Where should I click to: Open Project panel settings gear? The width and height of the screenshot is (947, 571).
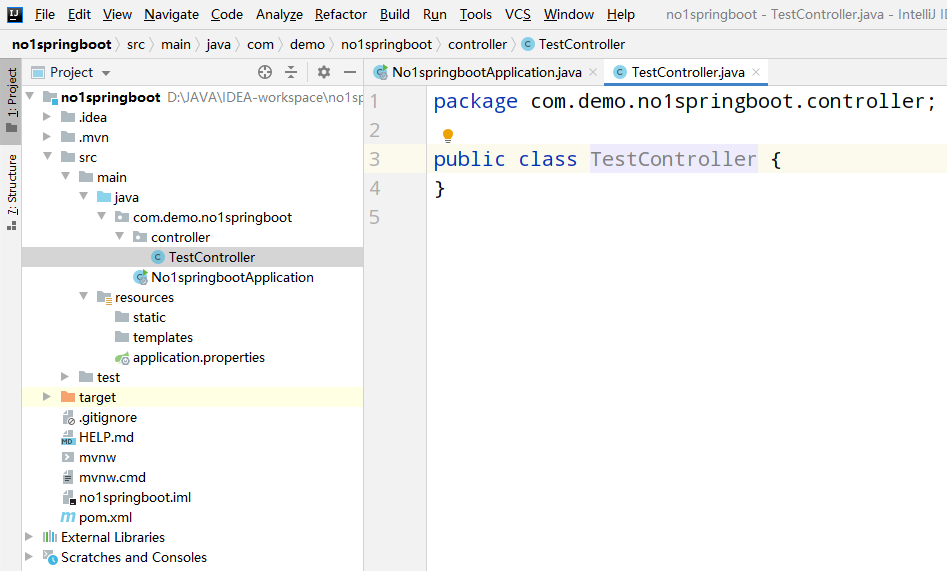pos(324,73)
